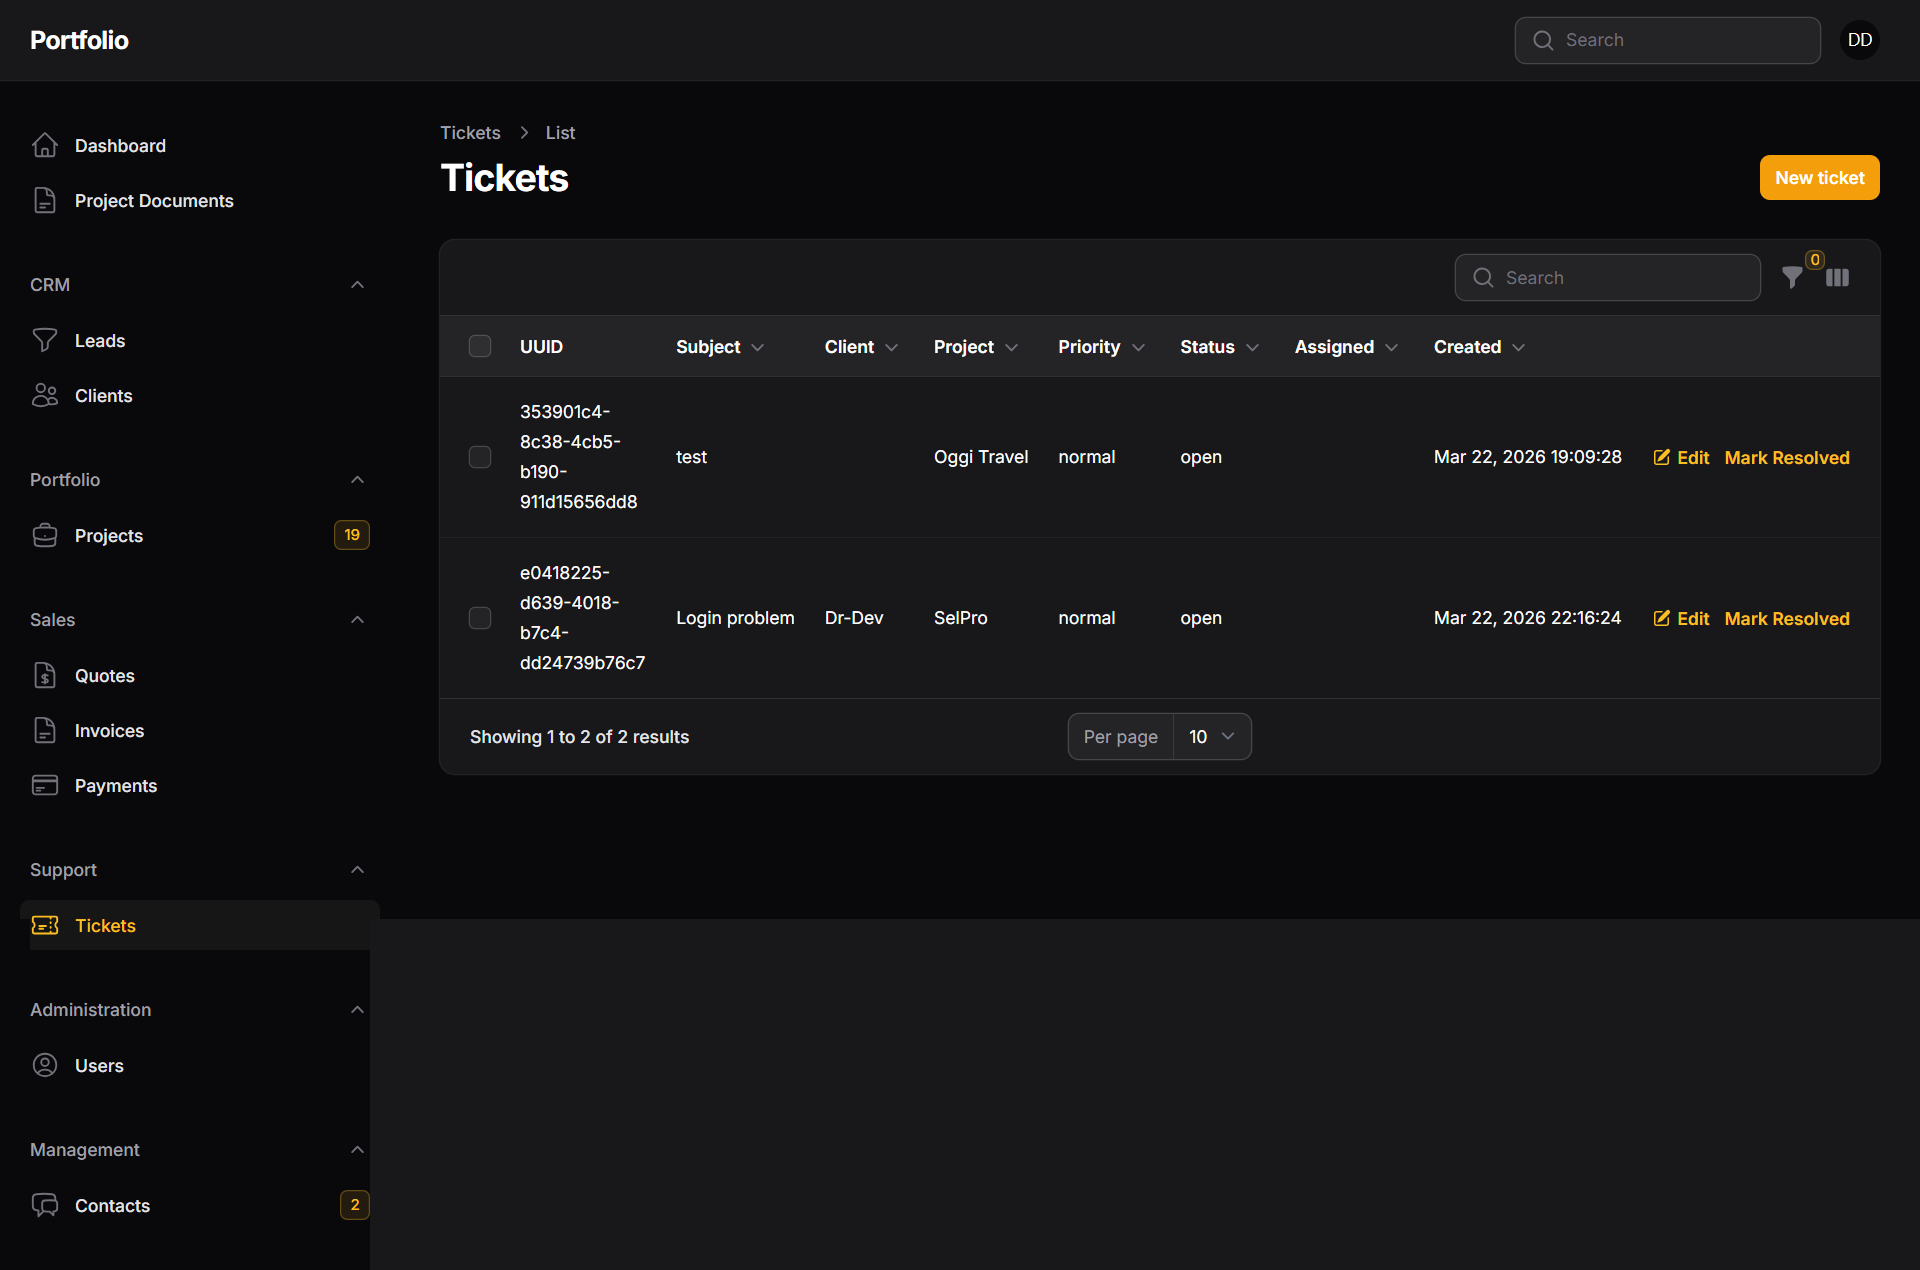Select the Projects briefcase icon

(x=45, y=535)
